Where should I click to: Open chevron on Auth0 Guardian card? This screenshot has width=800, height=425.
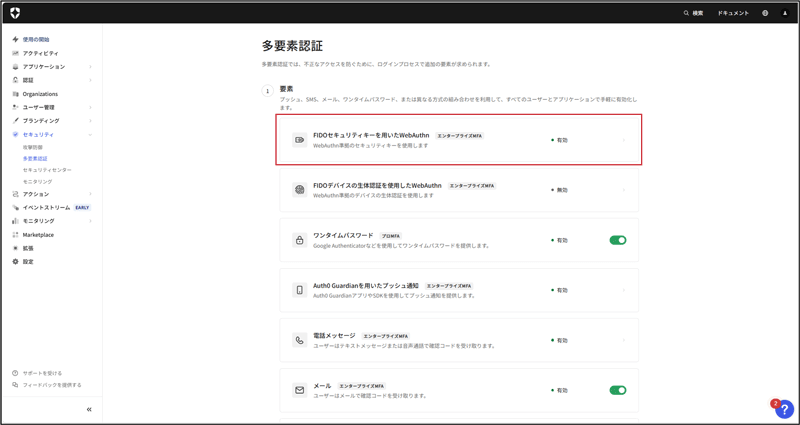tap(624, 290)
